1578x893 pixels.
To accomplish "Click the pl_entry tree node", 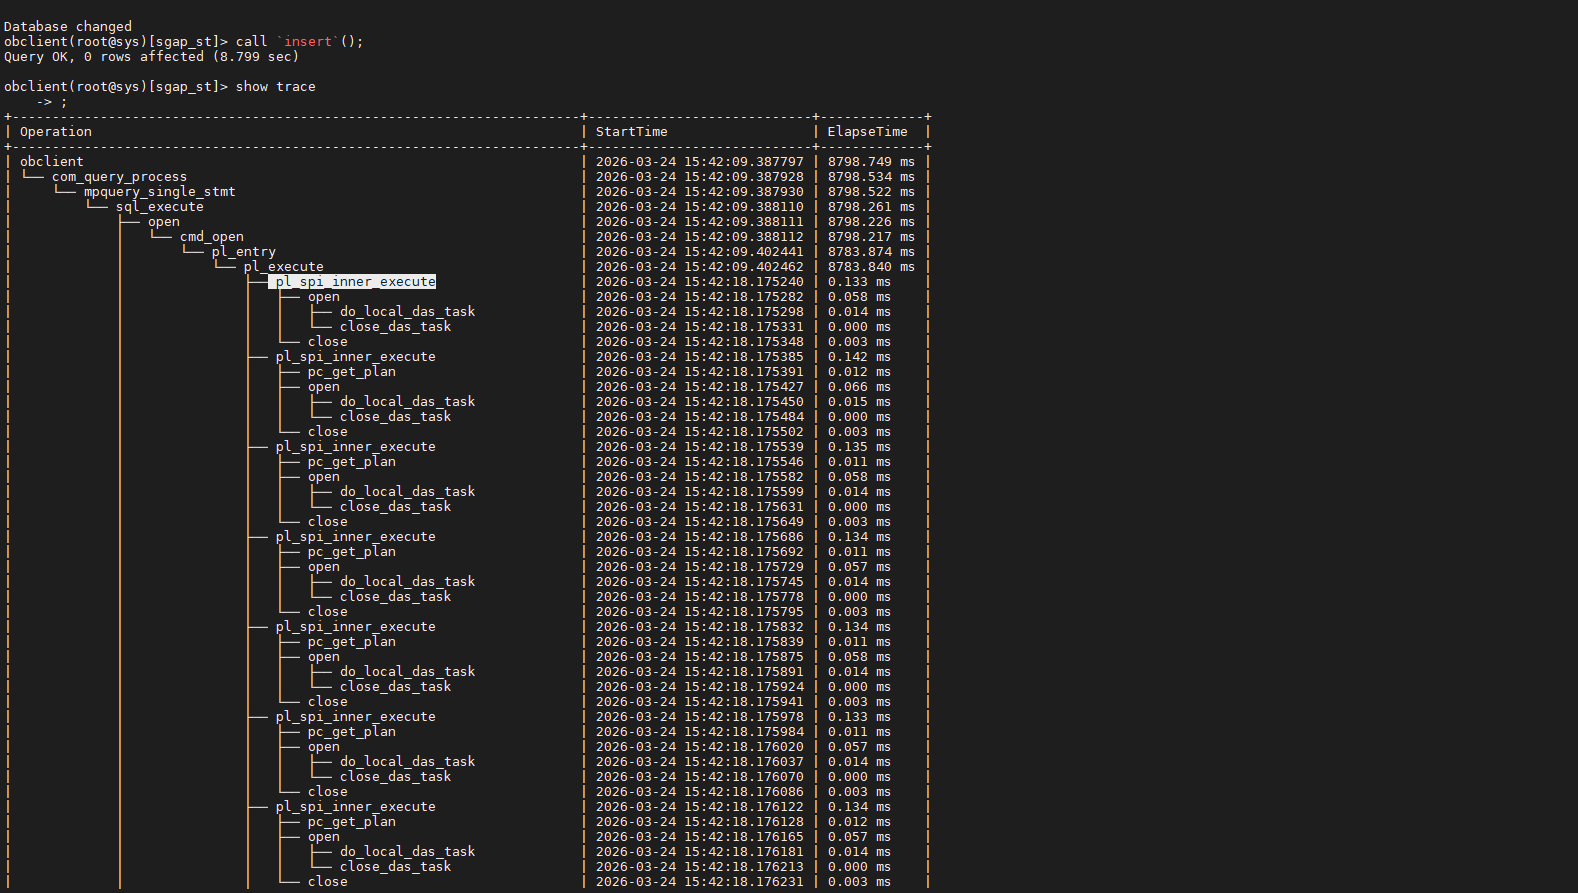I will pyautogui.click(x=243, y=252).
